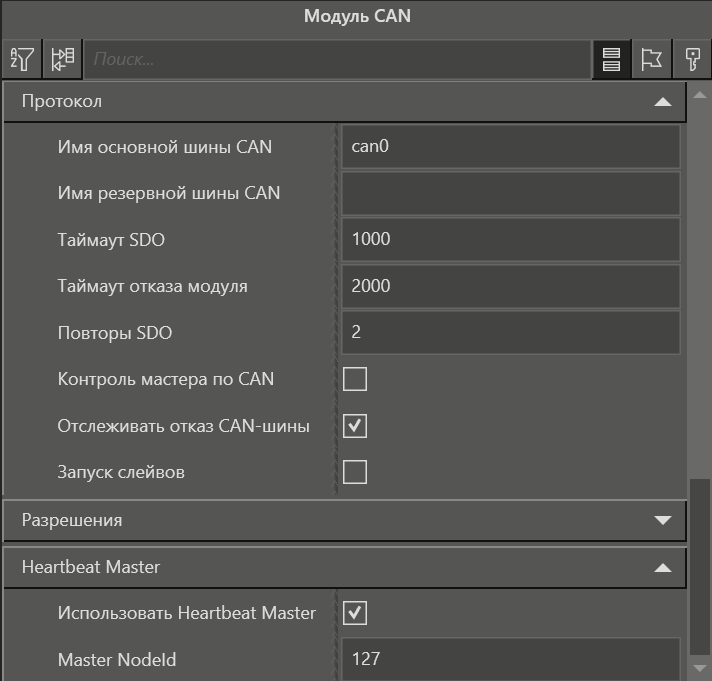Click the expand/collapse tree structure icon
This screenshot has height=681, width=712.
coord(62,59)
